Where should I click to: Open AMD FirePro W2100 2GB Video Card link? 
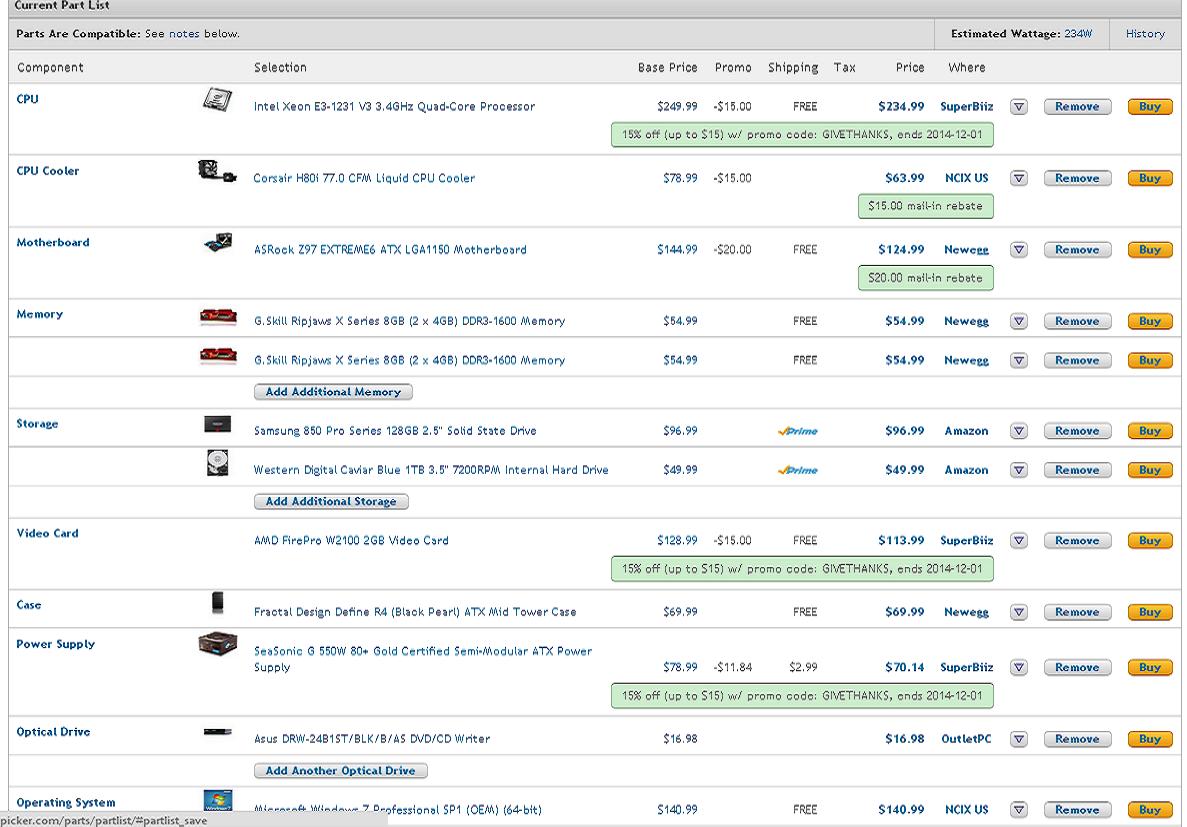pos(351,541)
